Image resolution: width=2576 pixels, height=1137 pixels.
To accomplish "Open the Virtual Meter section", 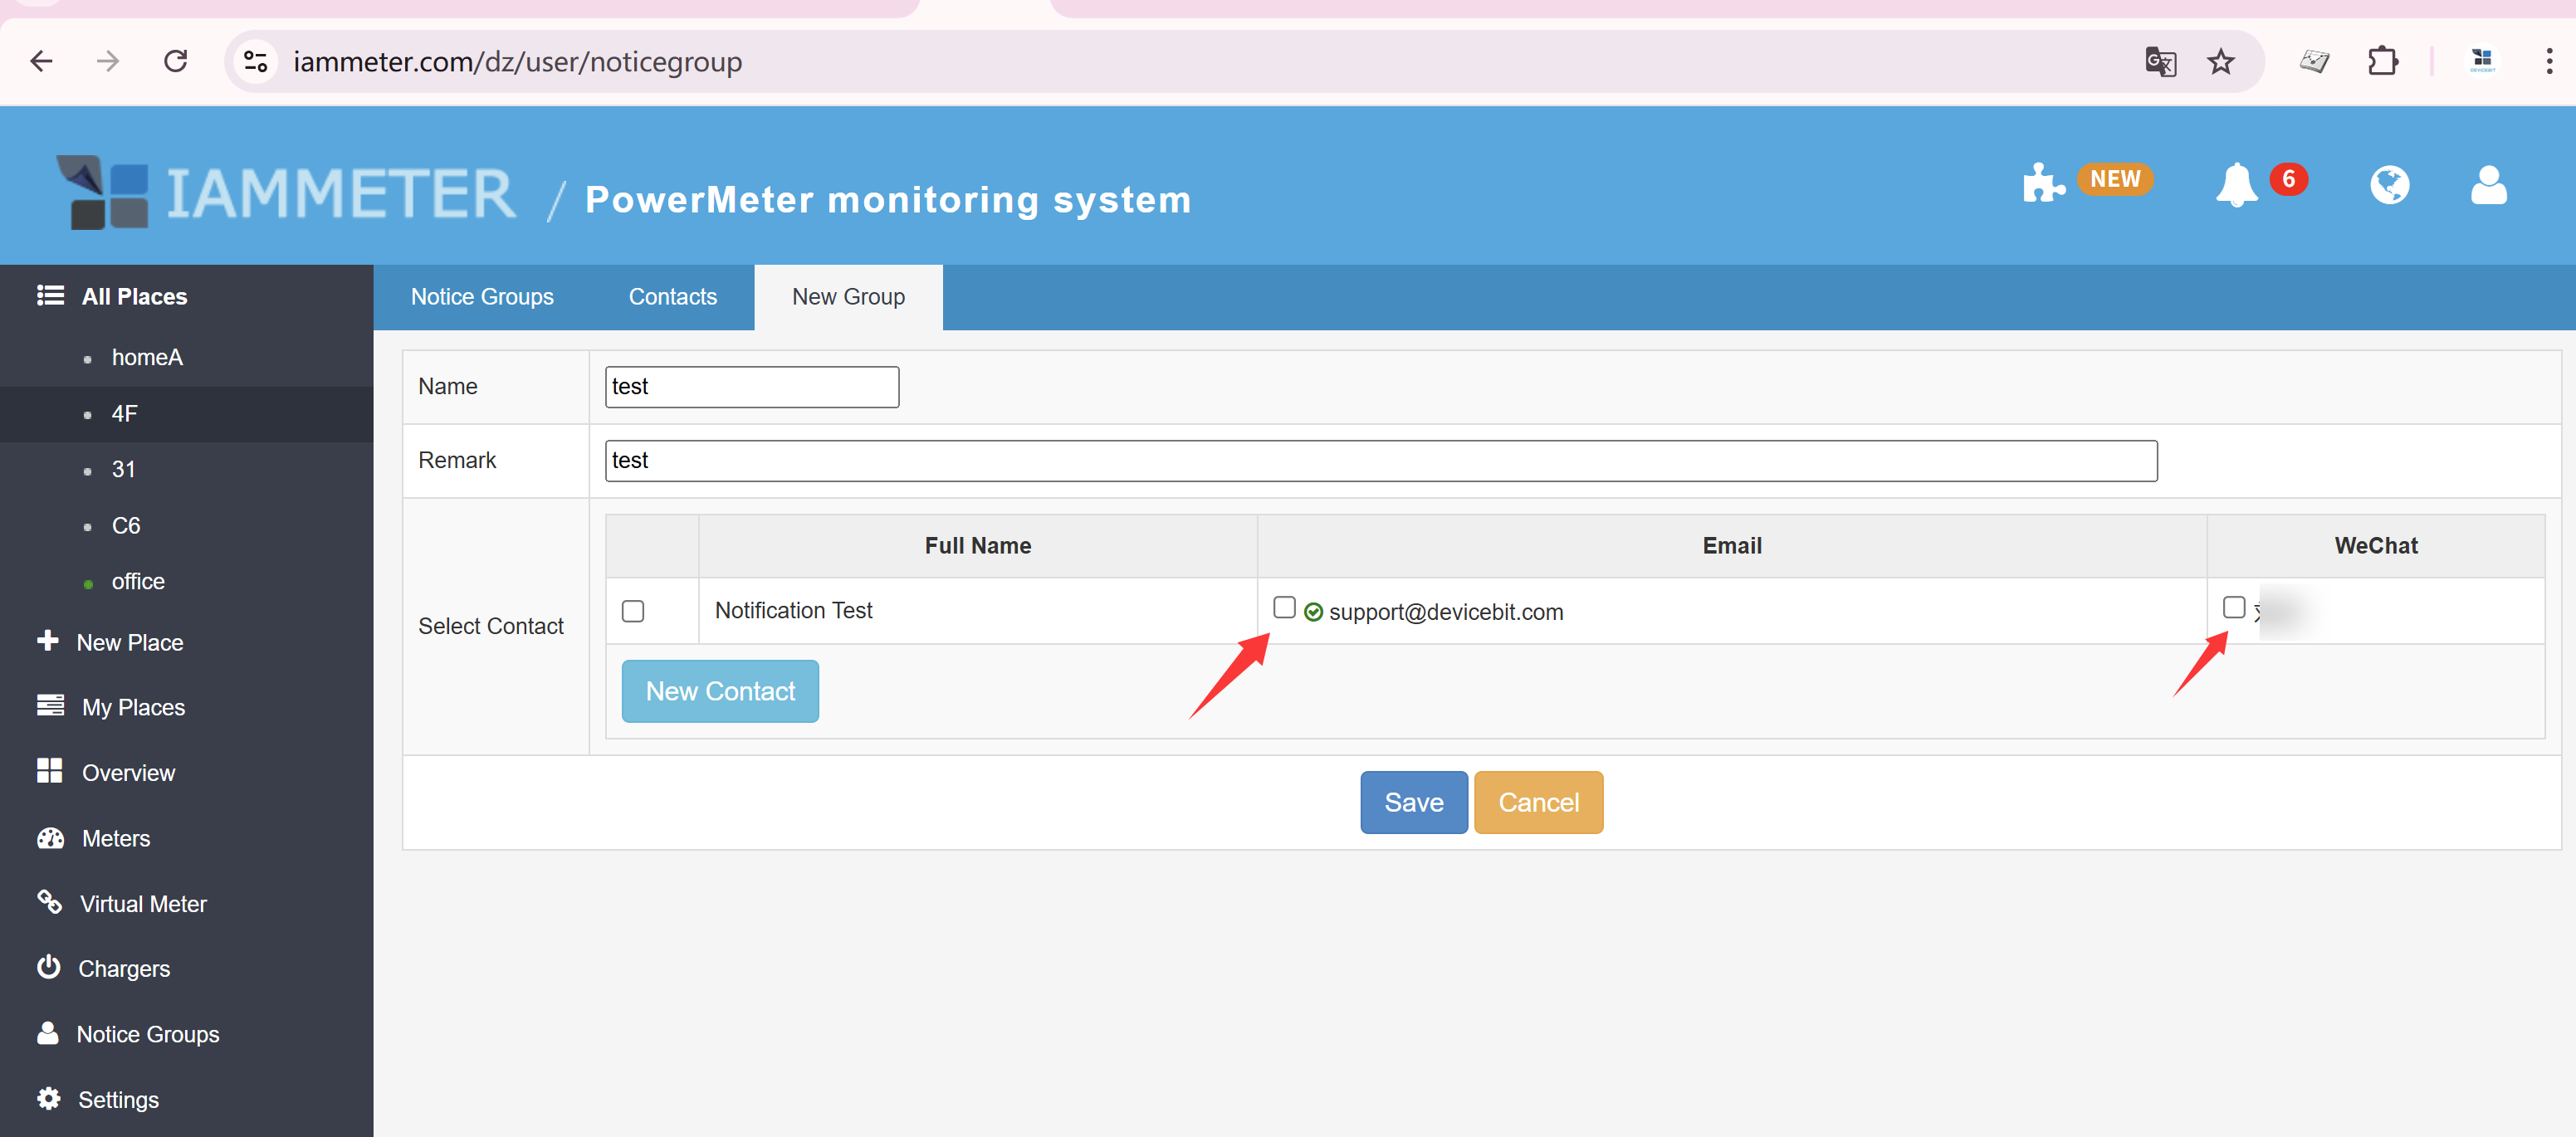I will pos(143,903).
